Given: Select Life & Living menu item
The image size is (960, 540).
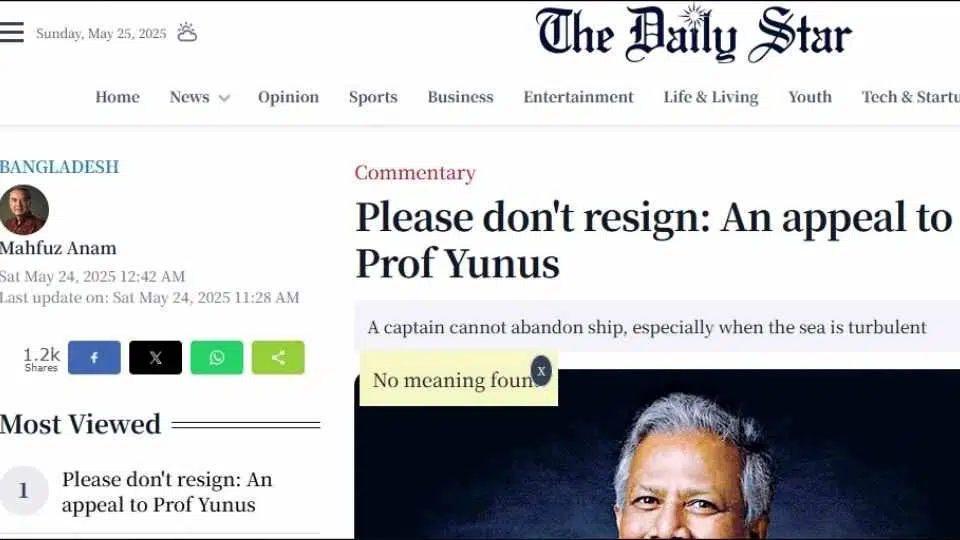Looking at the screenshot, I should pyautogui.click(x=711, y=97).
